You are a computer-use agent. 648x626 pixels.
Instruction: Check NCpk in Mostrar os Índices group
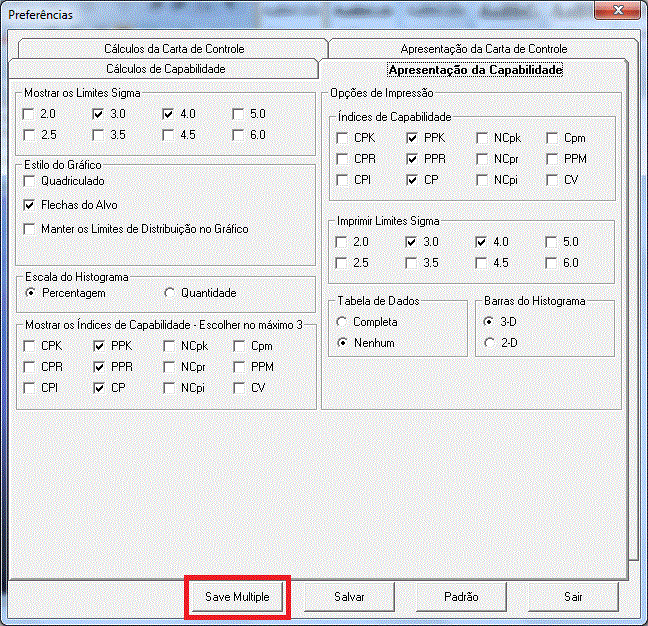point(169,346)
